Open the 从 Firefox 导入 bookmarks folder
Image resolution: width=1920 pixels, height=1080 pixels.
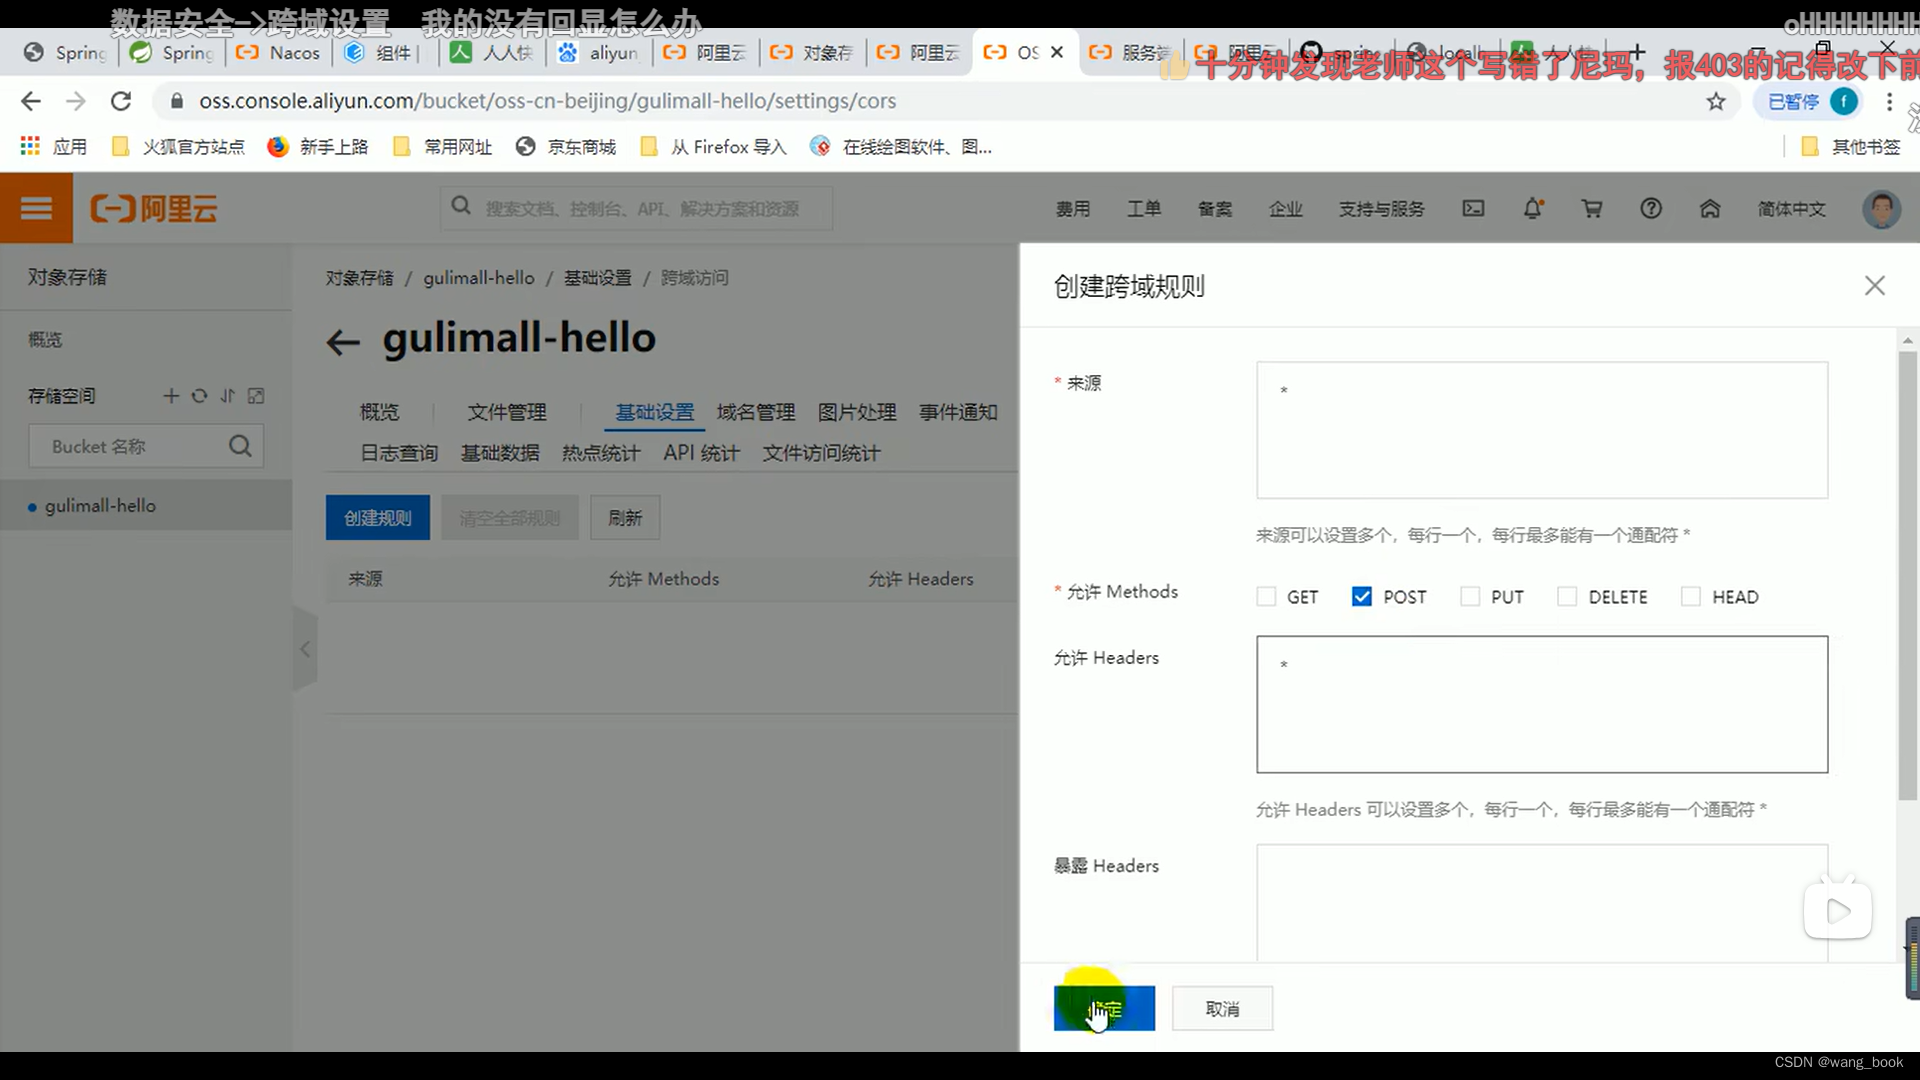(x=713, y=147)
